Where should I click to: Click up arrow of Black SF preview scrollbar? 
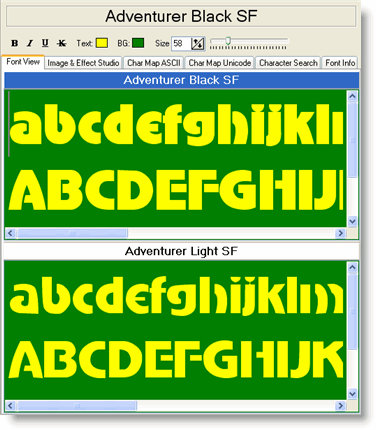tap(352, 96)
